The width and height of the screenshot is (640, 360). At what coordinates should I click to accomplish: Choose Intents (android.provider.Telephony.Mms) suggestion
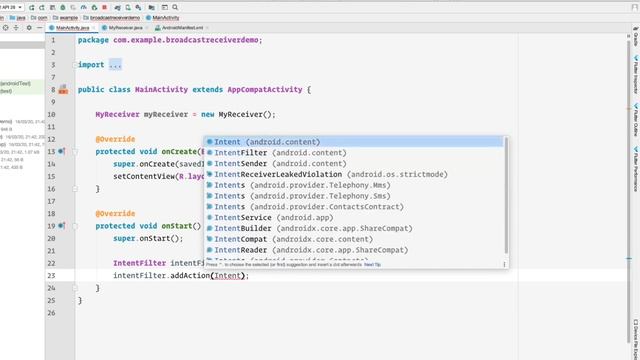point(354,185)
